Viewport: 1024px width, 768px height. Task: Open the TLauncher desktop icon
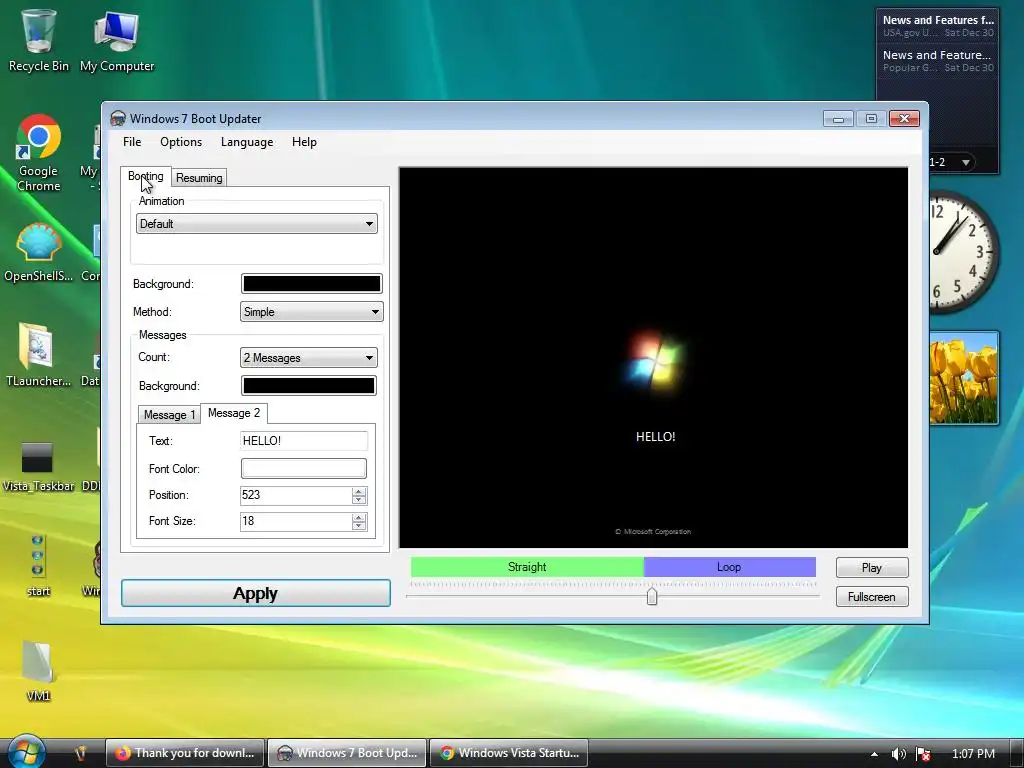point(39,355)
